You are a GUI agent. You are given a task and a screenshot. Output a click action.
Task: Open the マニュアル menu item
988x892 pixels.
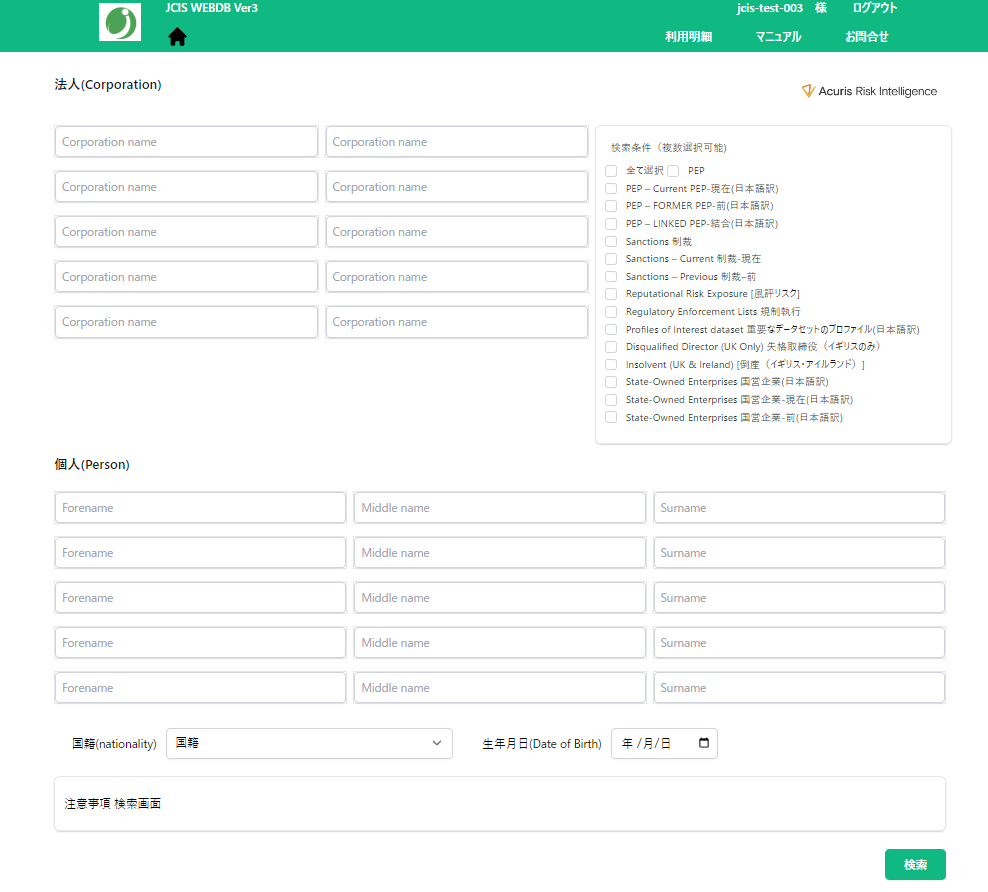click(778, 37)
